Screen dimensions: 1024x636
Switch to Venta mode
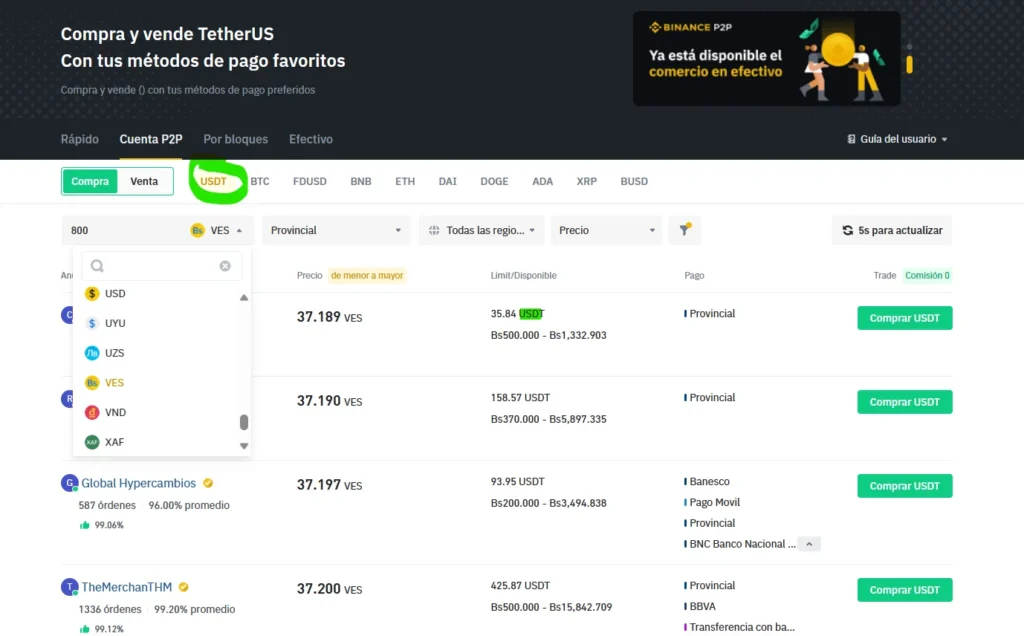144,182
